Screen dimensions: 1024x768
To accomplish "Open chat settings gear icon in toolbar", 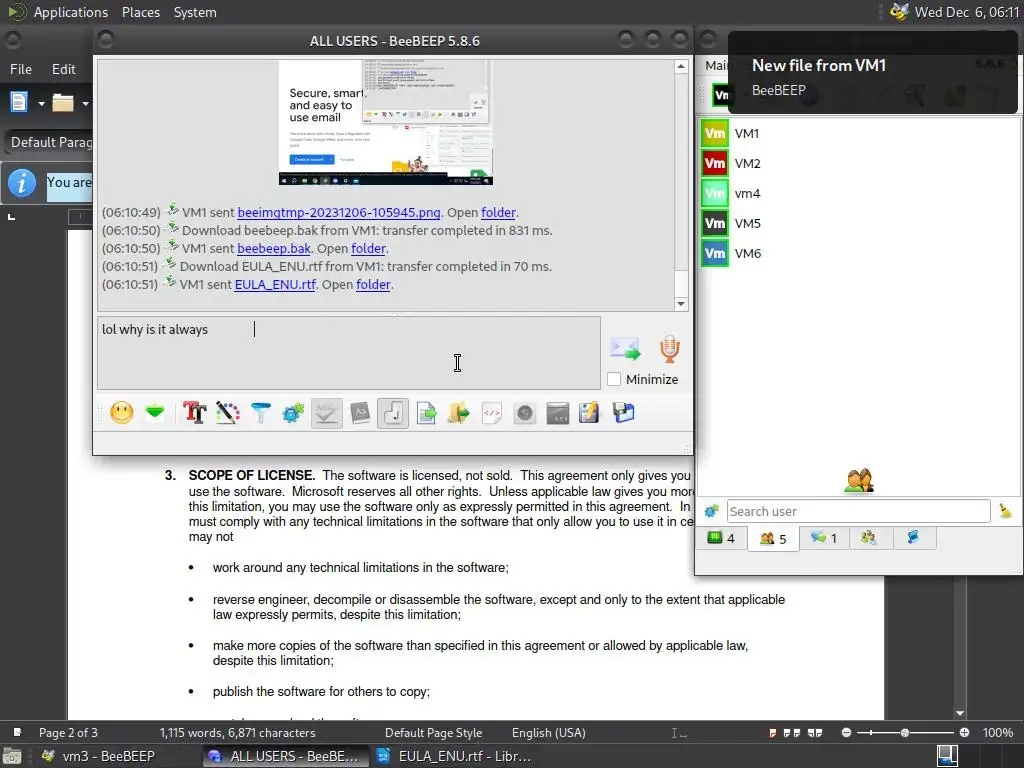I will pyautogui.click(x=293, y=413).
